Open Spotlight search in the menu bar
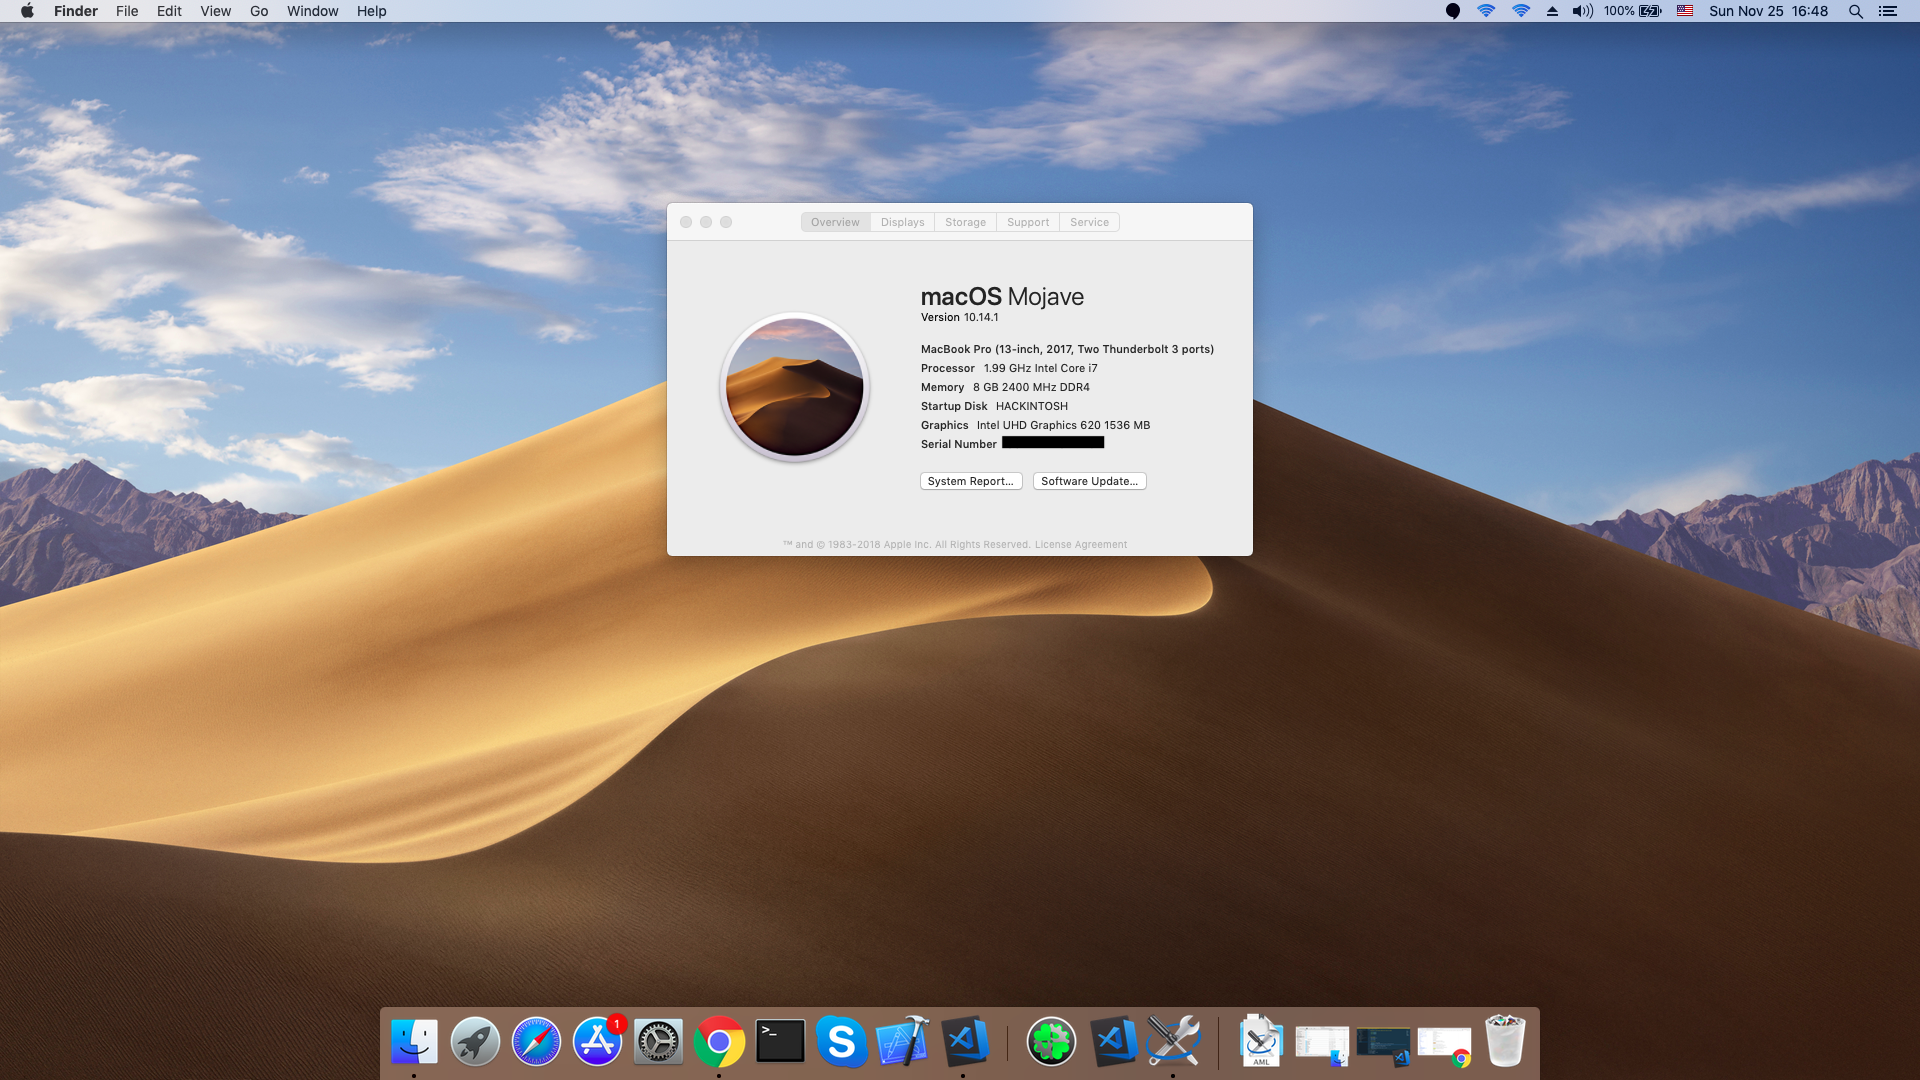Image resolution: width=1920 pixels, height=1080 pixels. 1855,11
